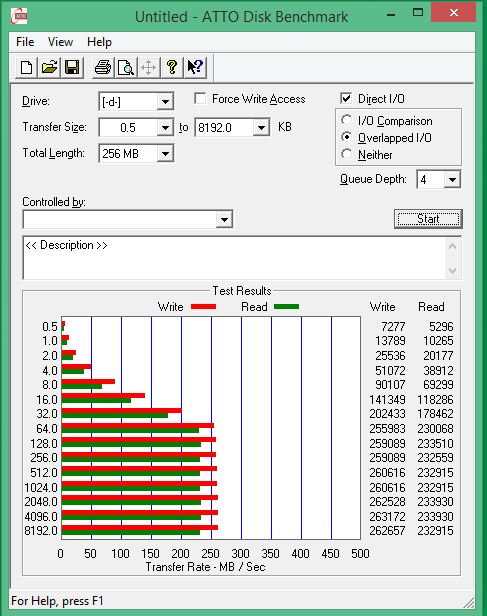Uncheck the Direct I/O checkbox
Image resolution: width=487 pixels, height=616 pixels.
[346, 98]
